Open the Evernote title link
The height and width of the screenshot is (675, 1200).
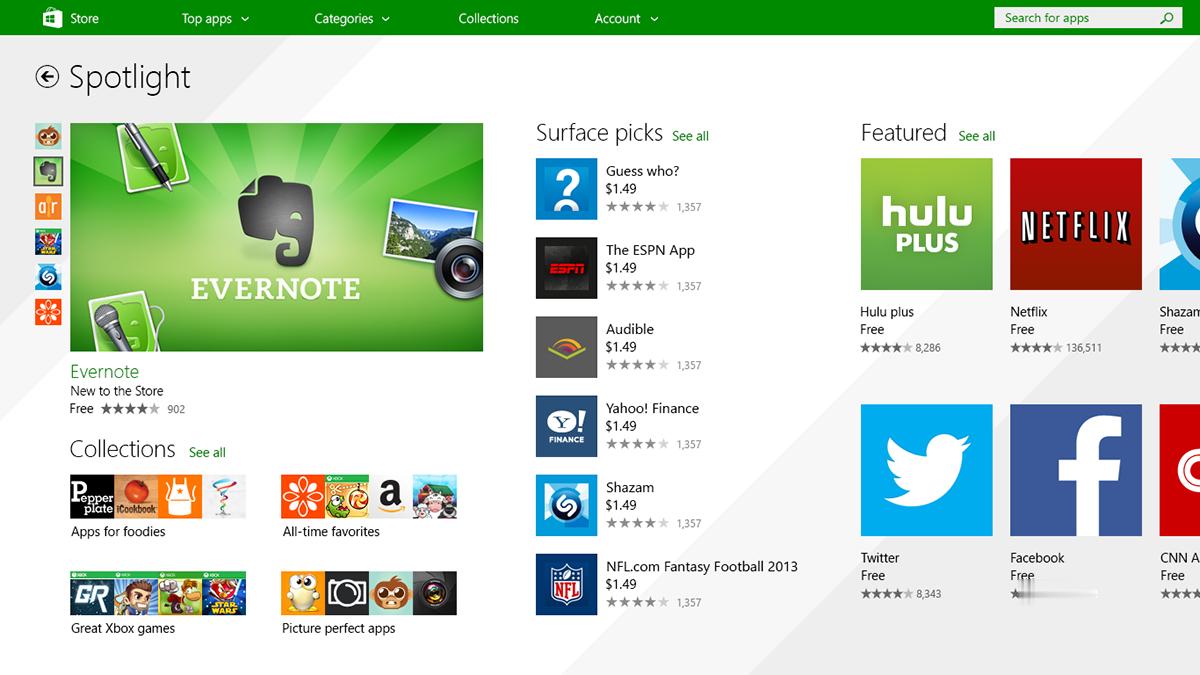coord(104,371)
